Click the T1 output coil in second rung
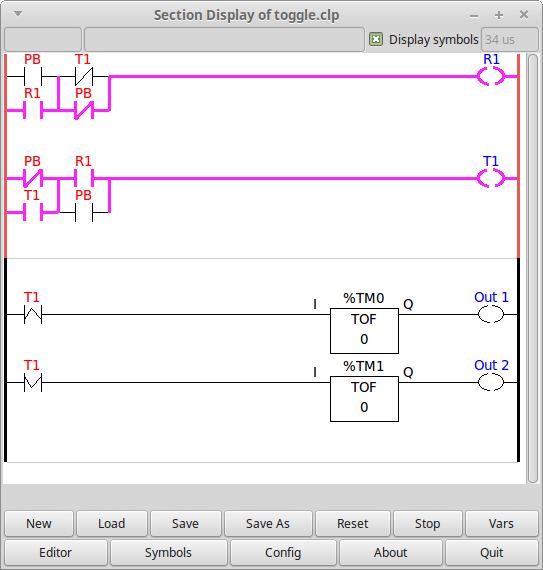The height and width of the screenshot is (570, 543). (491, 178)
